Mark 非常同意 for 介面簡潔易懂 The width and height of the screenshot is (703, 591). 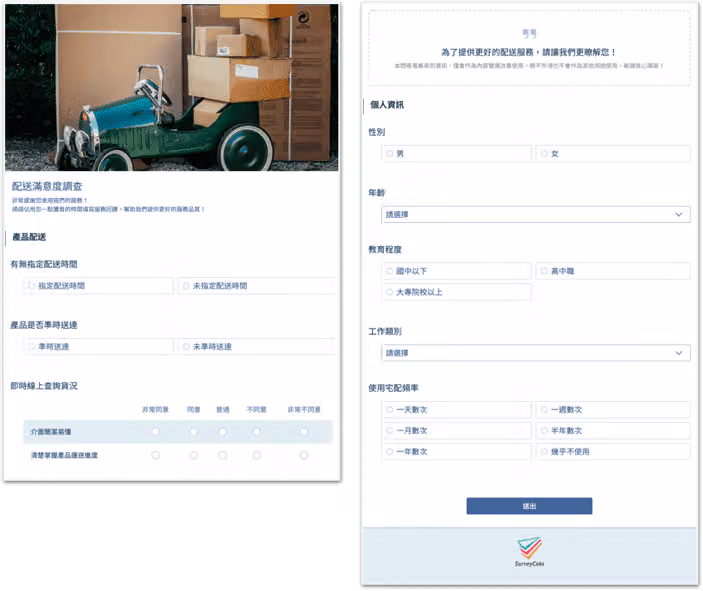[x=156, y=432]
